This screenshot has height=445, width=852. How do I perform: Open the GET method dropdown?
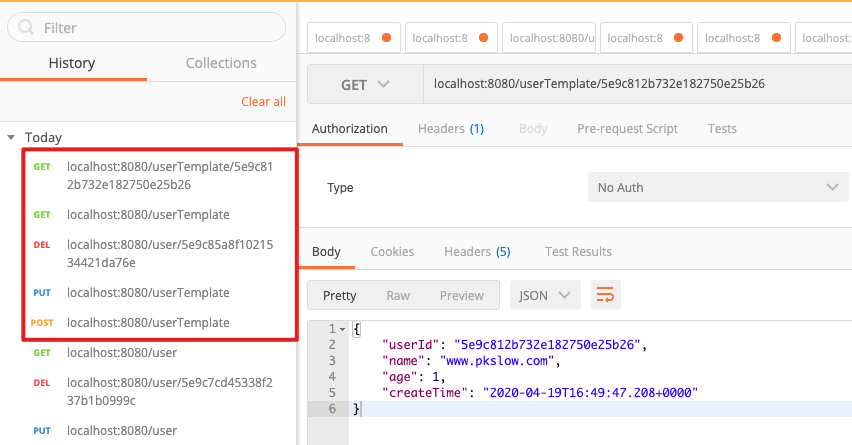click(x=365, y=84)
